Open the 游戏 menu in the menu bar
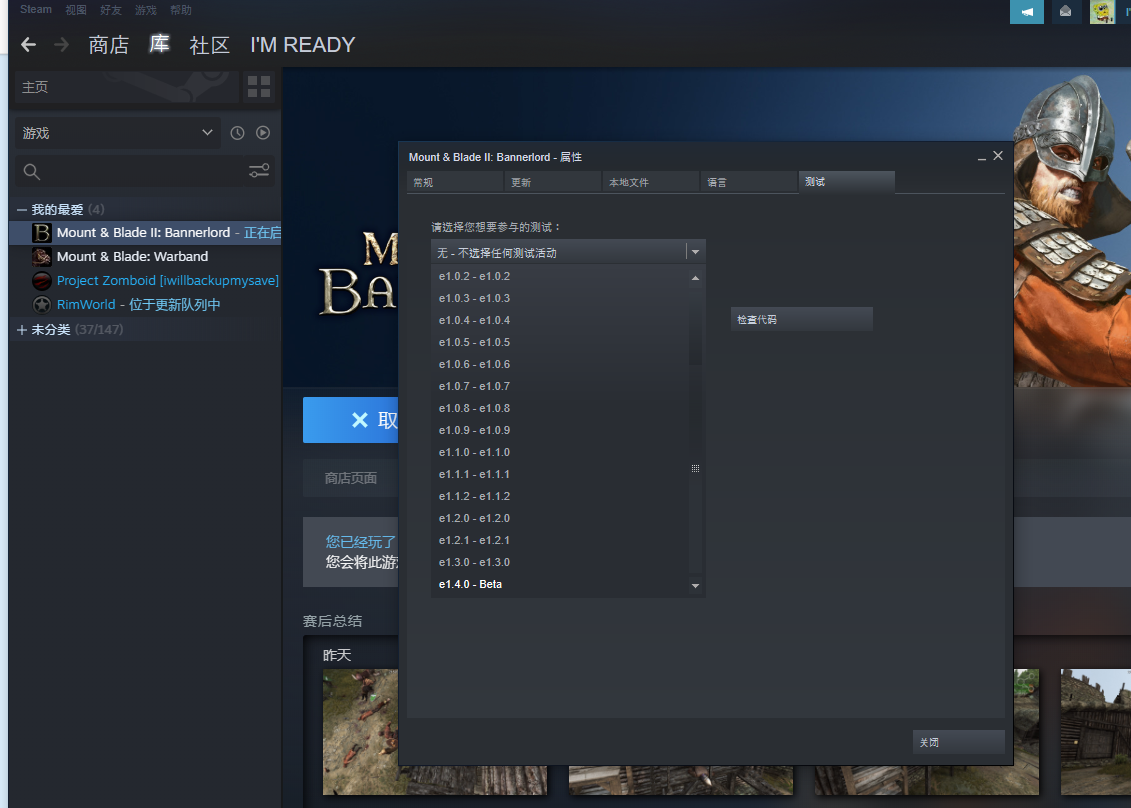The height and width of the screenshot is (808, 1131). (x=146, y=10)
